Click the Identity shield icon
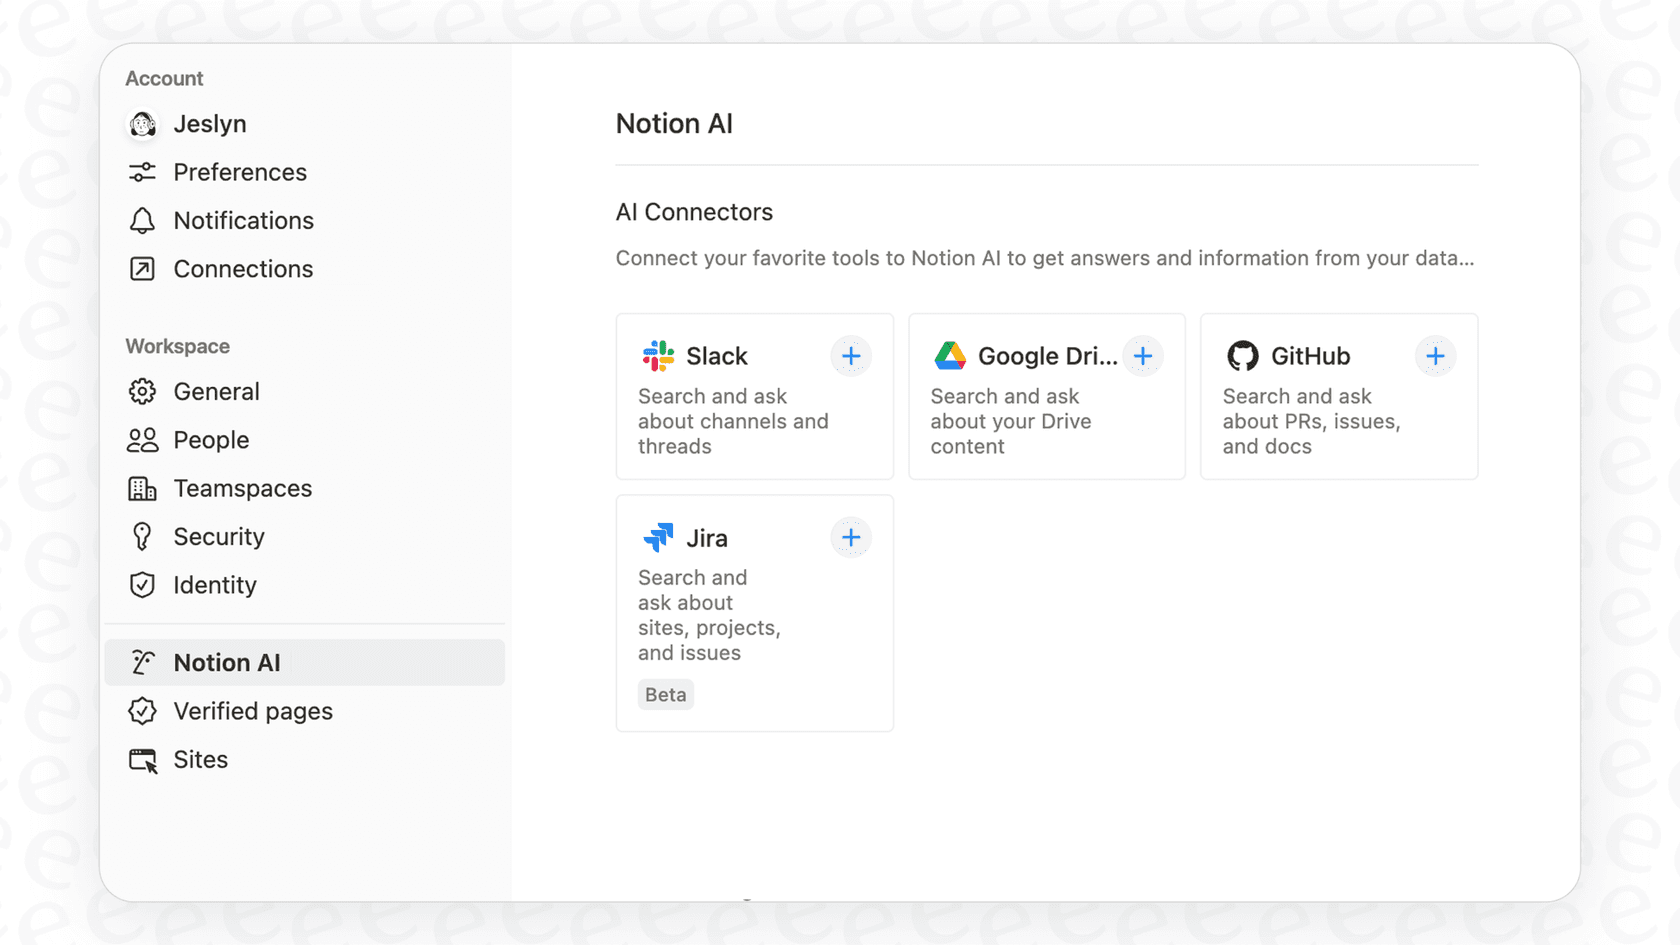Image resolution: width=1680 pixels, height=945 pixels. (x=143, y=585)
